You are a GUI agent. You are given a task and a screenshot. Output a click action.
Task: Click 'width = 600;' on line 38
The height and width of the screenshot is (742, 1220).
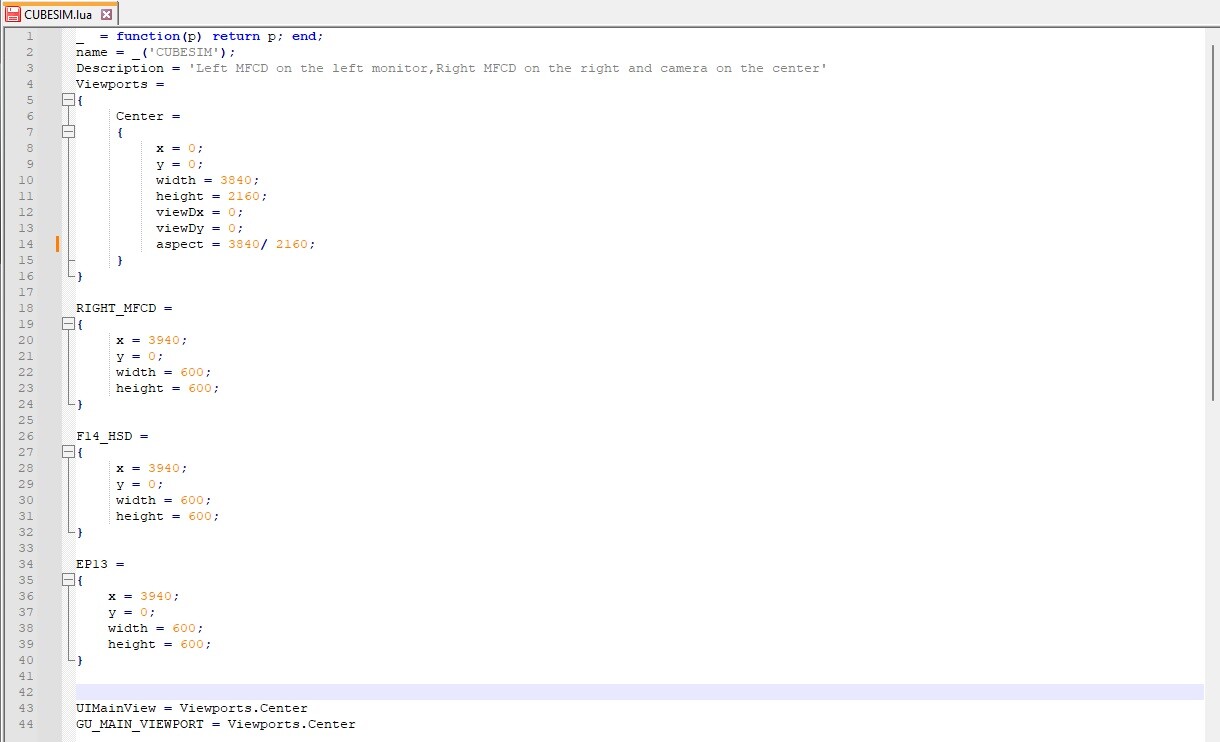[x=155, y=628]
